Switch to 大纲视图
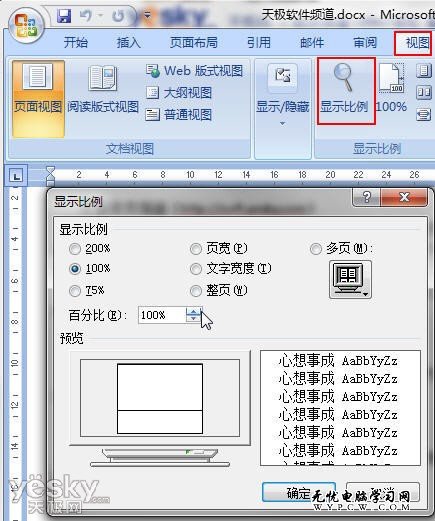The width and height of the screenshot is (435, 521). pyautogui.click(x=179, y=93)
